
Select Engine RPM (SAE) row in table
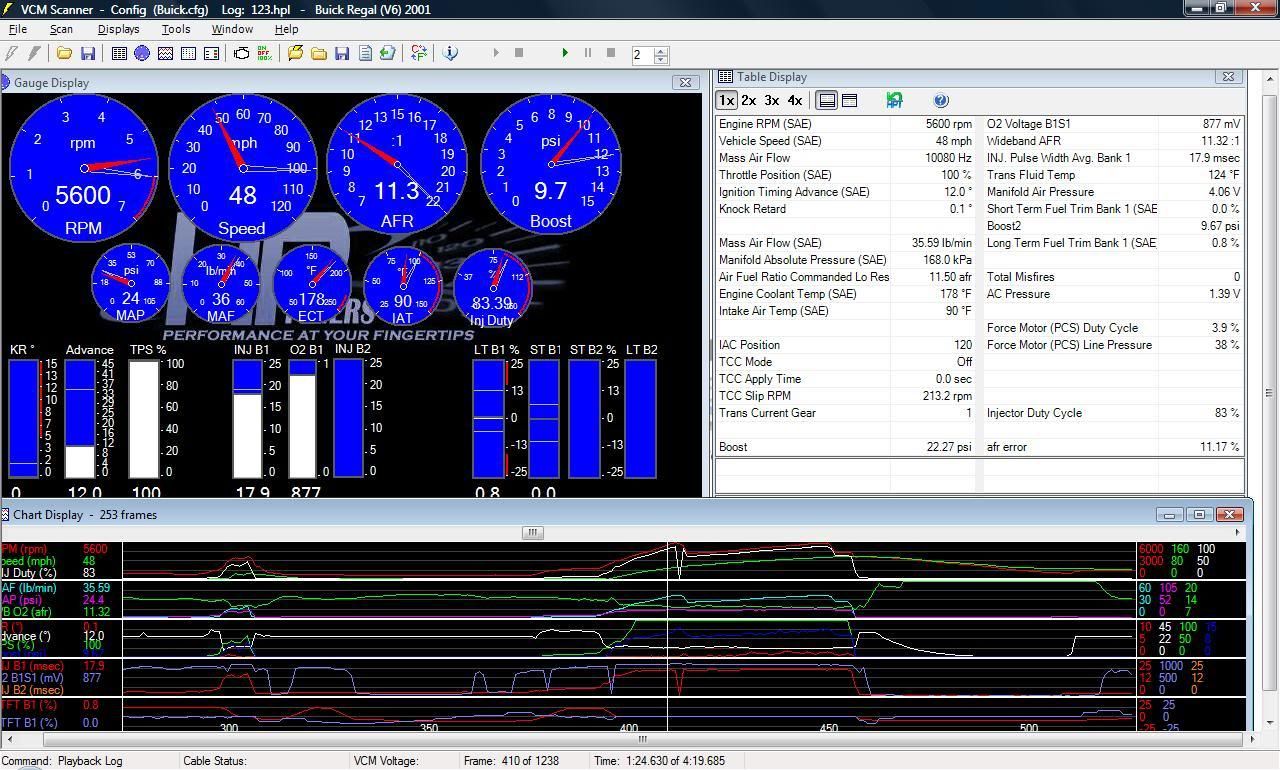(846, 124)
